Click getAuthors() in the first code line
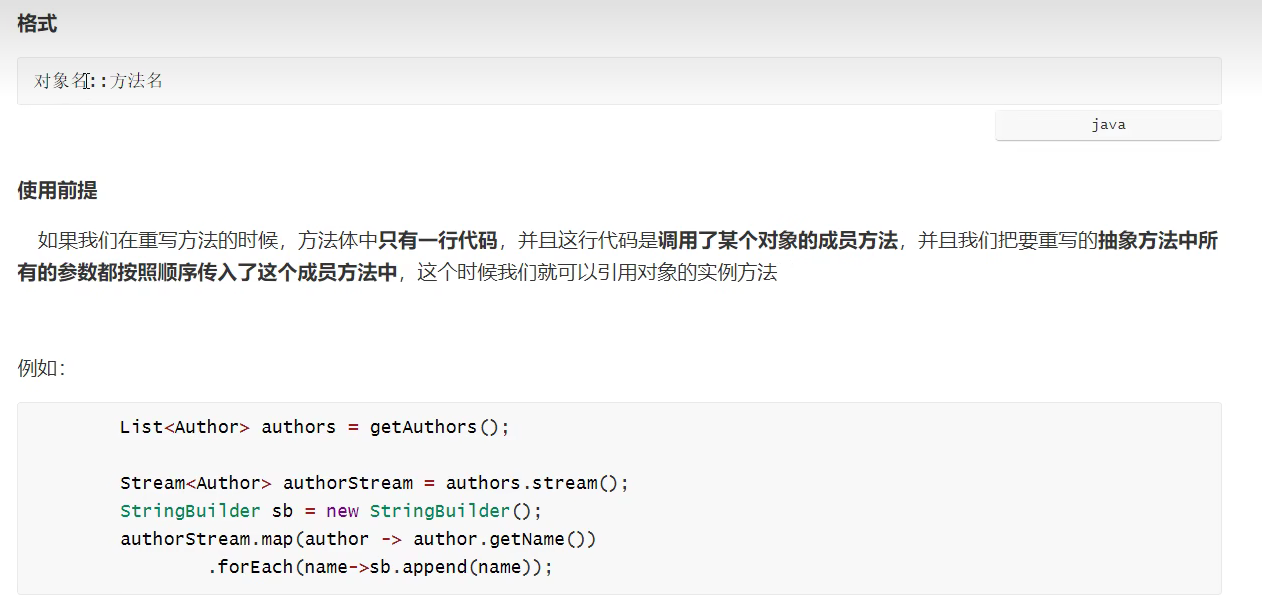Viewport: 1262px width, 601px height. click(x=439, y=427)
